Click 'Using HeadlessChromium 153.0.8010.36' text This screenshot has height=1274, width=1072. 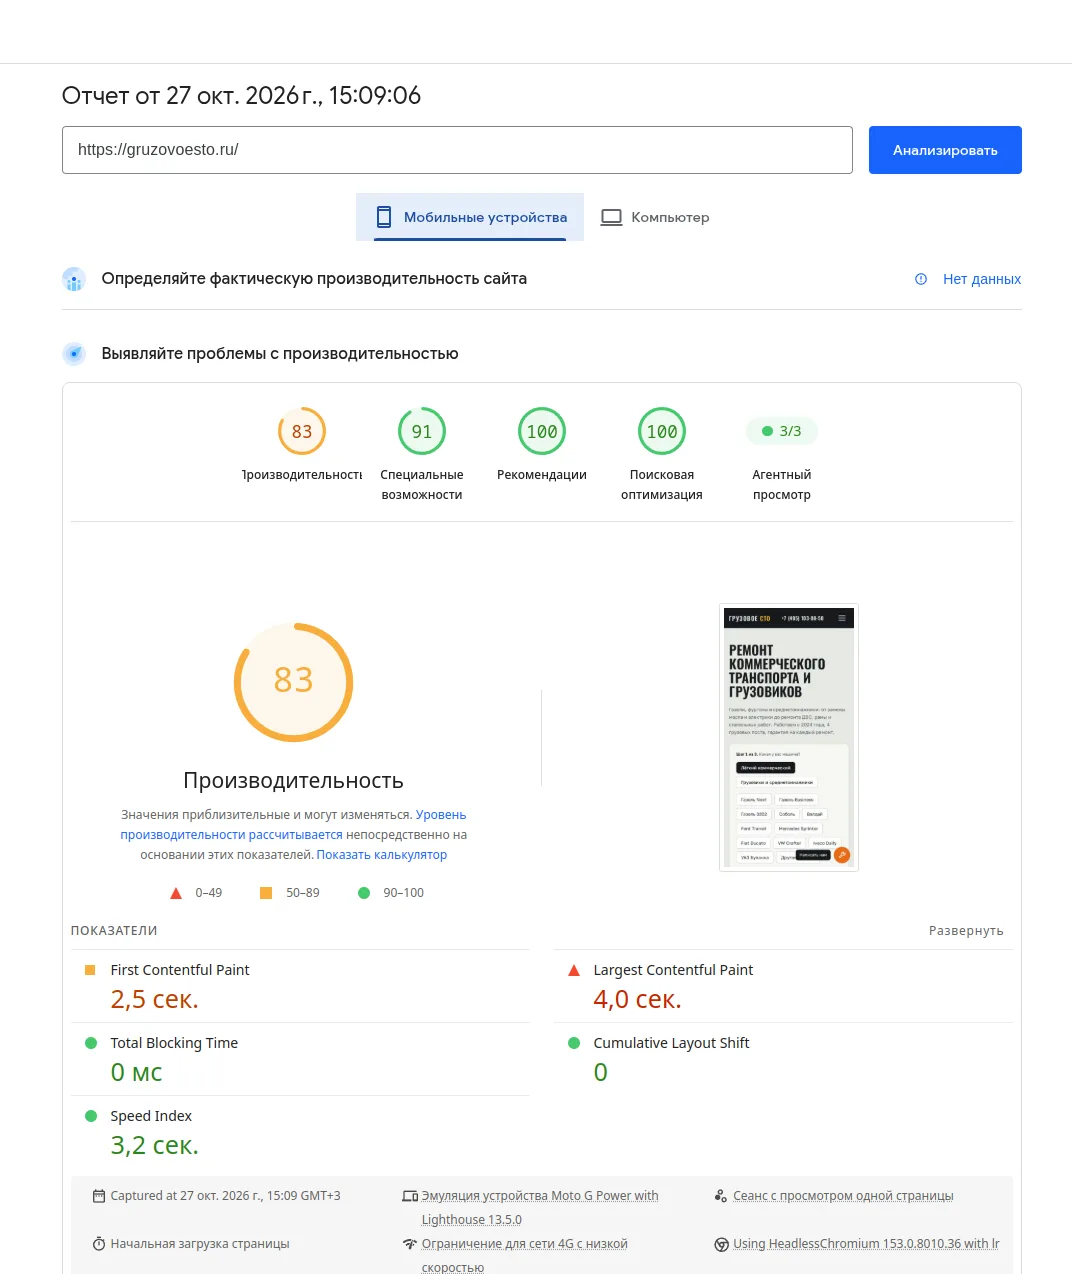tap(866, 1244)
